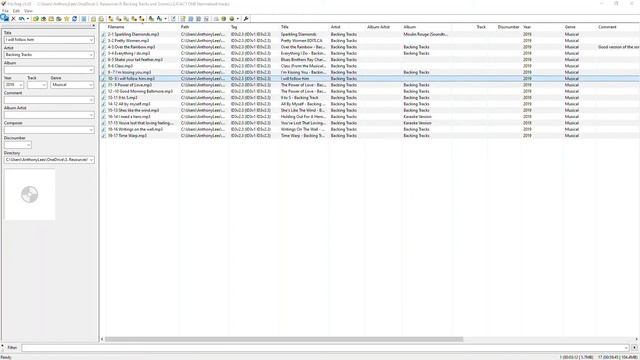Open the View menu

pos(28,11)
